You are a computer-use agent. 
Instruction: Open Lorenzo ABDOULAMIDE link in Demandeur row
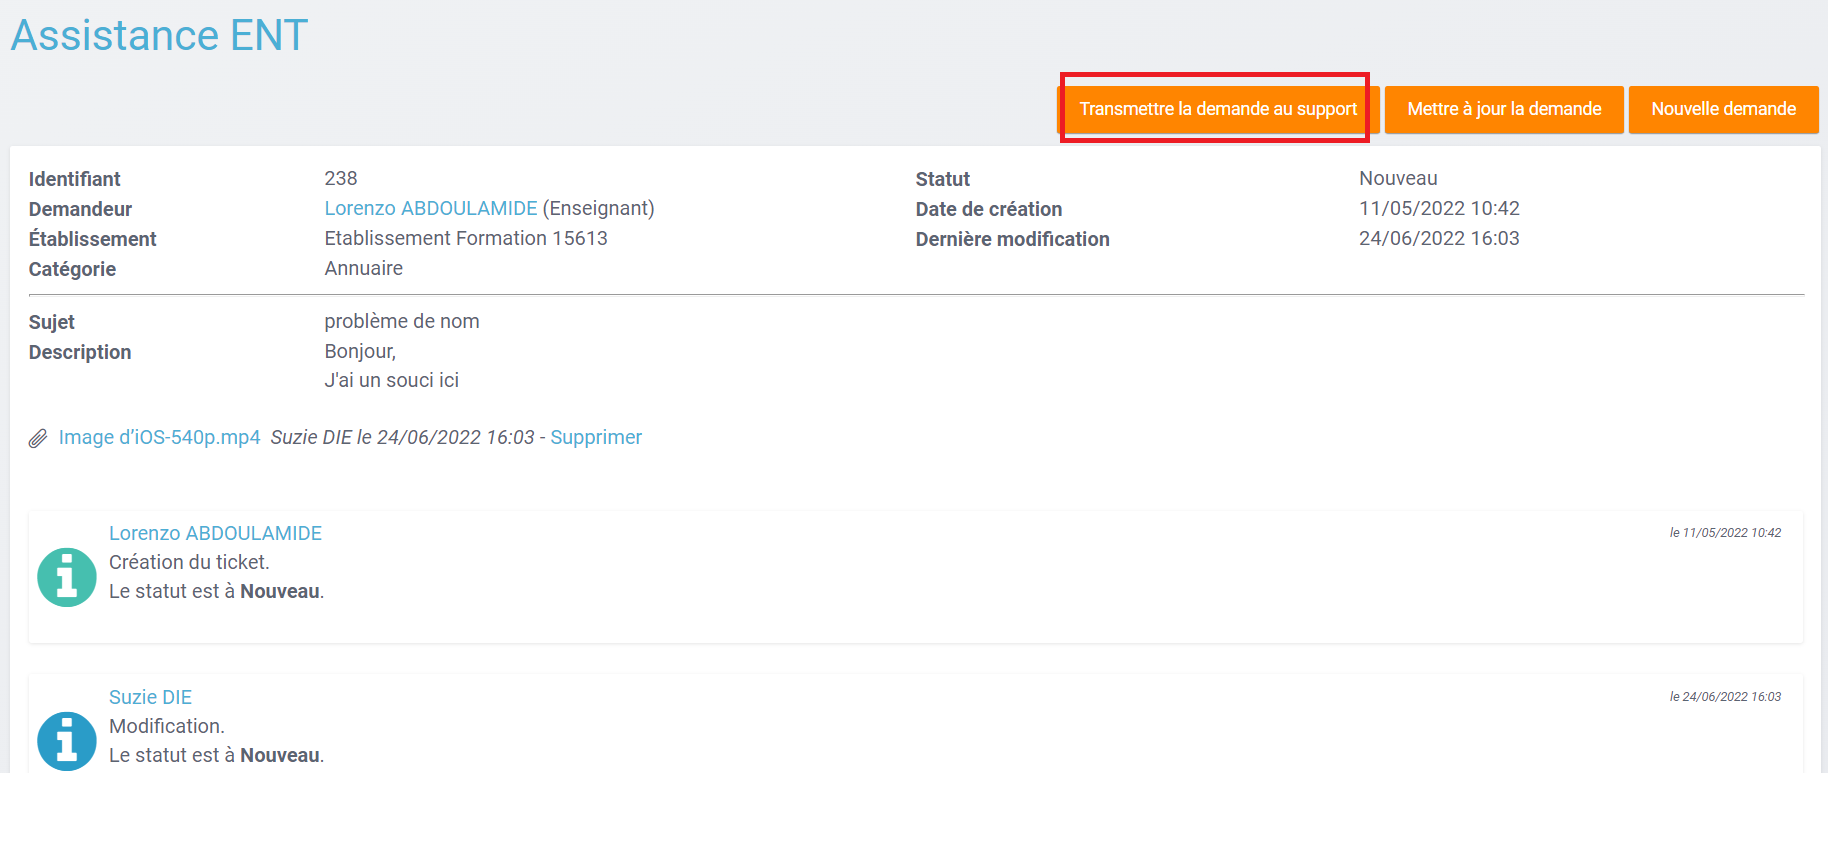(430, 208)
